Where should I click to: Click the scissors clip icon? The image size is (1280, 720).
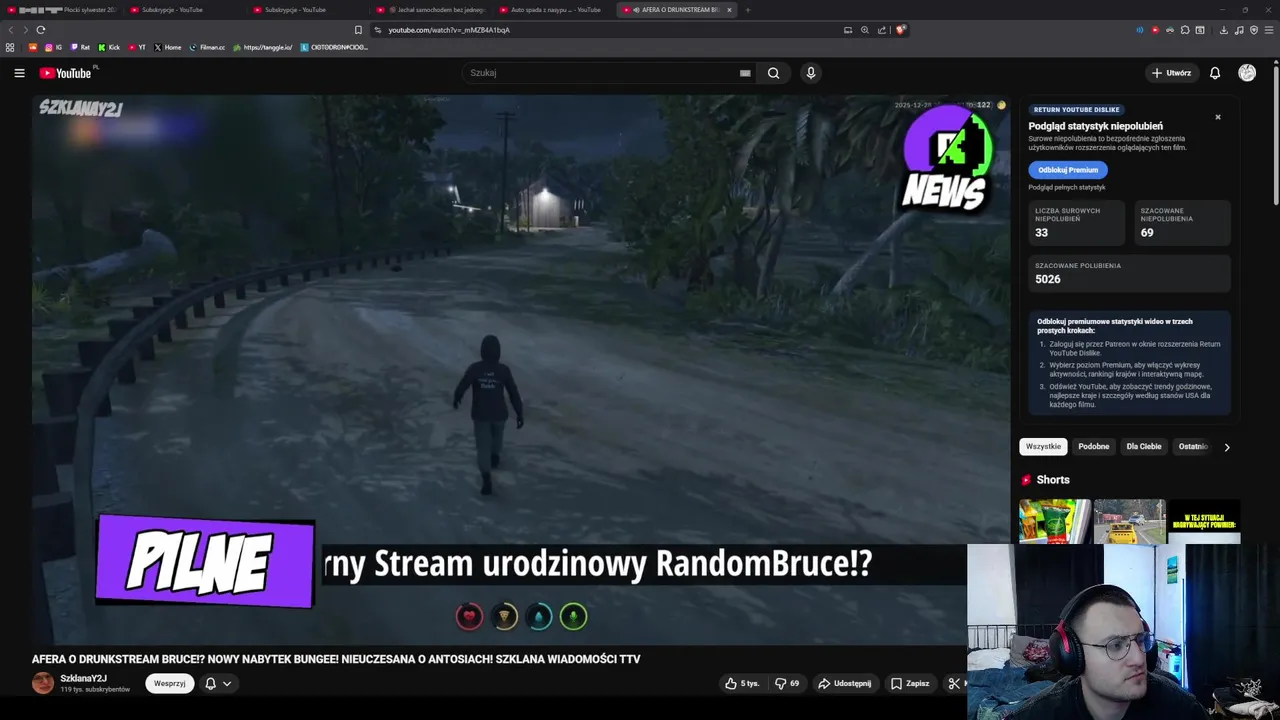click(954, 684)
